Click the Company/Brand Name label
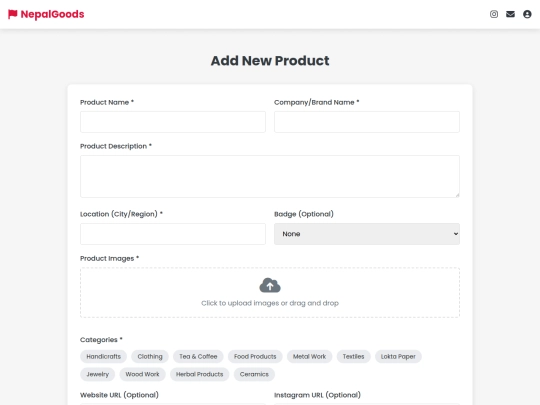The image size is (540, 405). point(316,102)
